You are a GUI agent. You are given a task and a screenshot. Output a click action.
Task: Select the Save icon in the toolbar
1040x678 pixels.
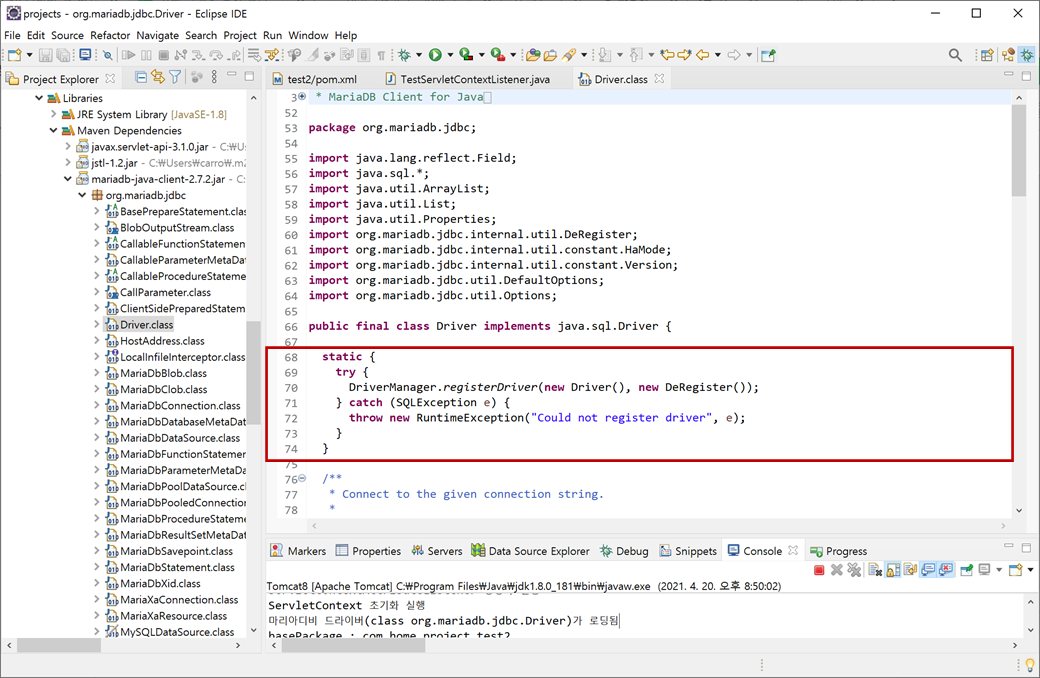click(x=45, y=55)
